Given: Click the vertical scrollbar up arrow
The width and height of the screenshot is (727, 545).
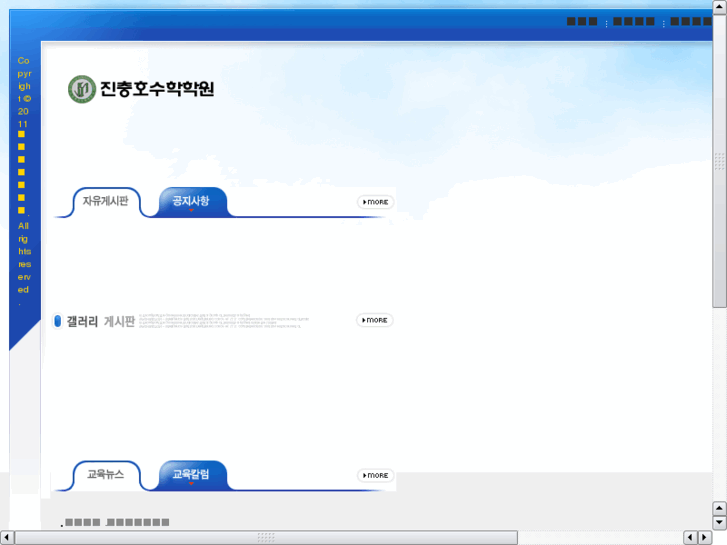Looking at the screenshot, I should [x=719, y=7].
